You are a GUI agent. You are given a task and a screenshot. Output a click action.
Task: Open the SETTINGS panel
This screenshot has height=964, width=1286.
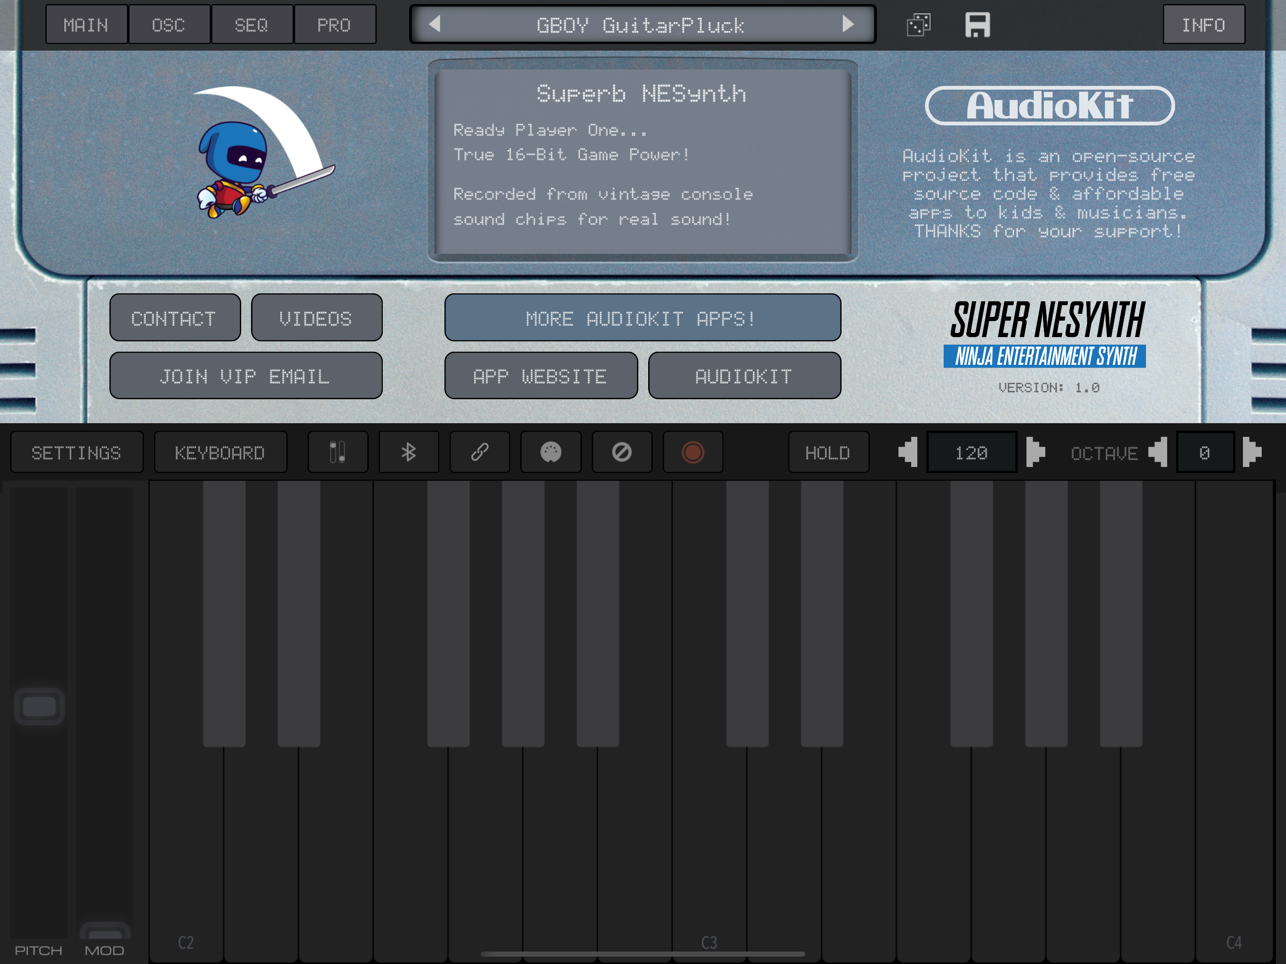[76, 453]
